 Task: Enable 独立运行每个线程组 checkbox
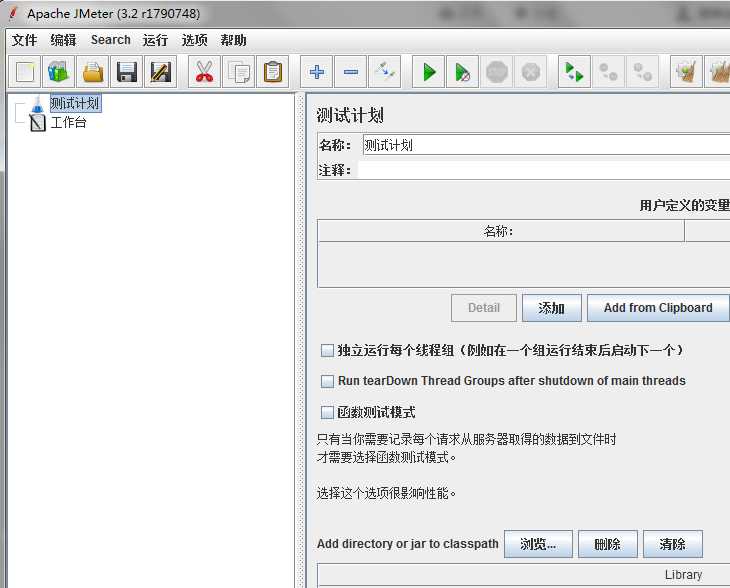(327, 350)
